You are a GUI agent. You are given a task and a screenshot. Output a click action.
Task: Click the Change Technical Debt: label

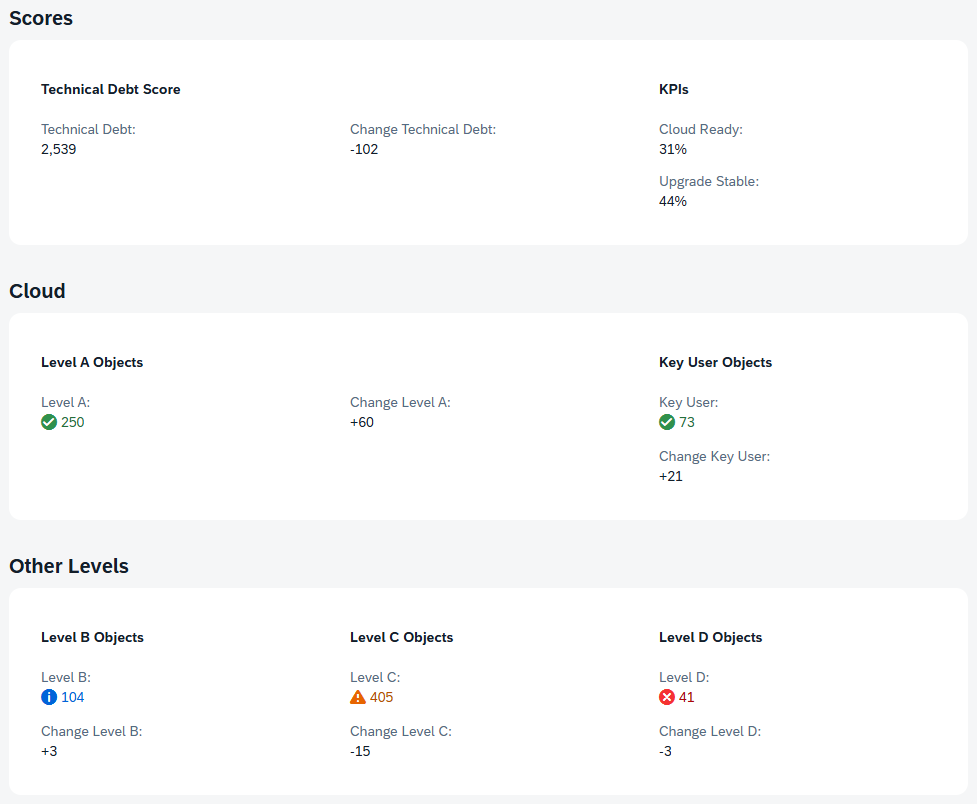[x=423, y=130]
